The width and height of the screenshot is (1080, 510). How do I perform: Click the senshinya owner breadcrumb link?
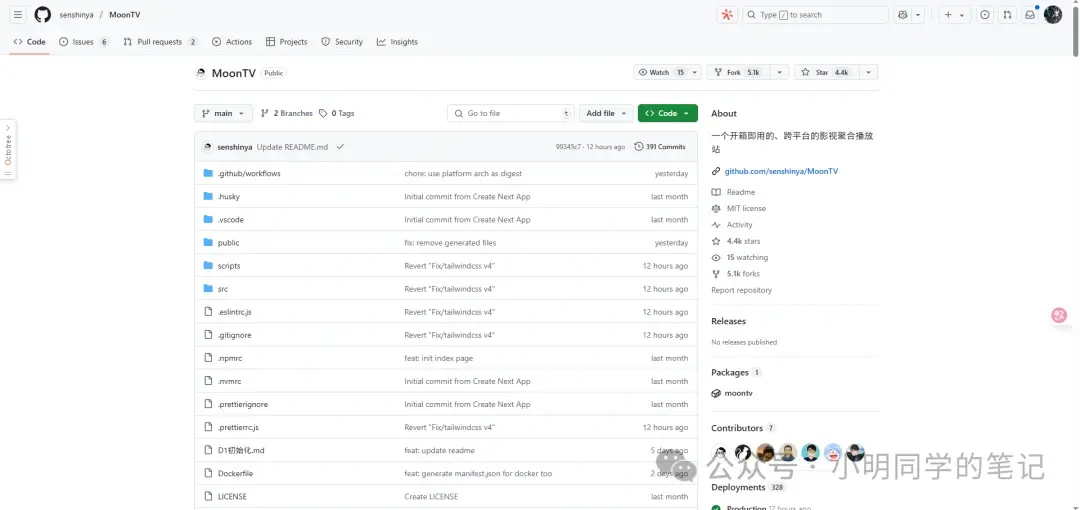[76, 14]
